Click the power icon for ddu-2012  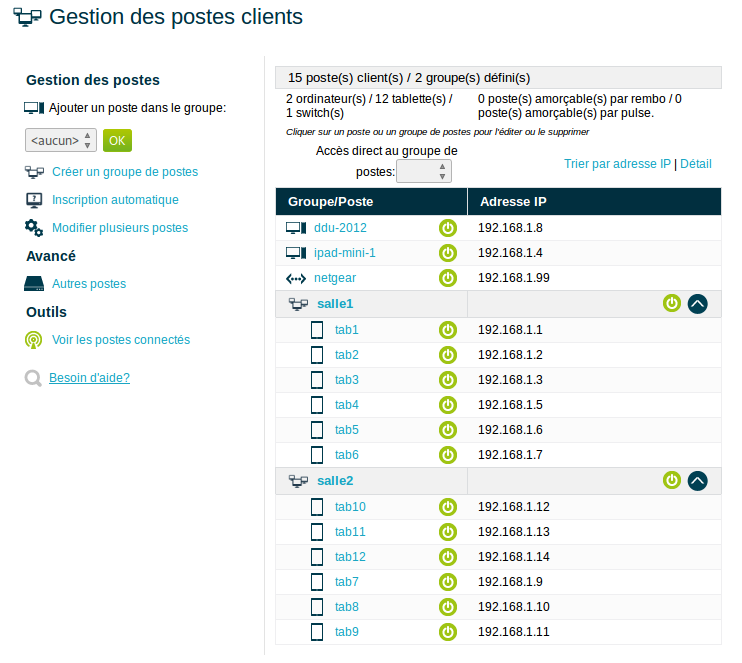448,228
